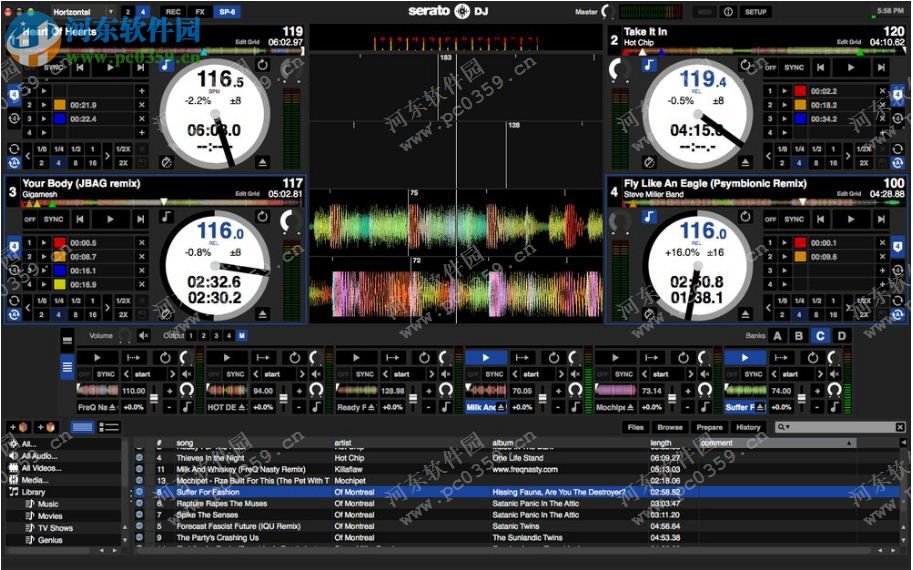Delete cue 00:16.9 on Your Body deck
The height and width of the screenshot is (570, 913).
[x=141, y=285]
